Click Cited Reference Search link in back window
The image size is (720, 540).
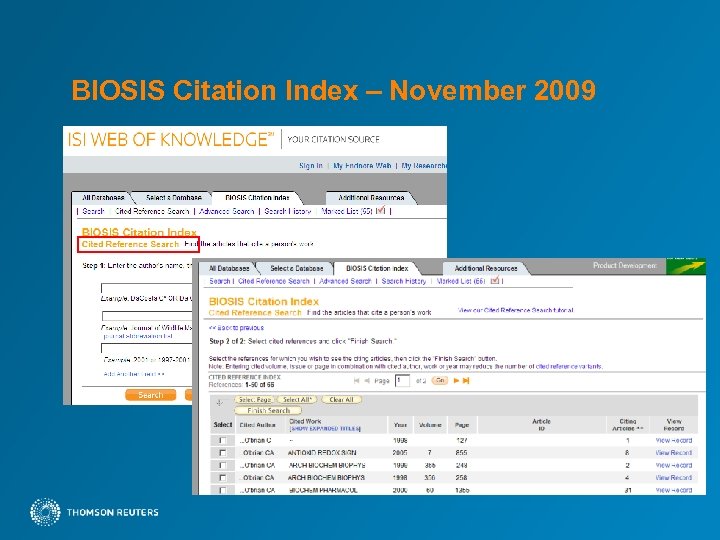point(152,211)
